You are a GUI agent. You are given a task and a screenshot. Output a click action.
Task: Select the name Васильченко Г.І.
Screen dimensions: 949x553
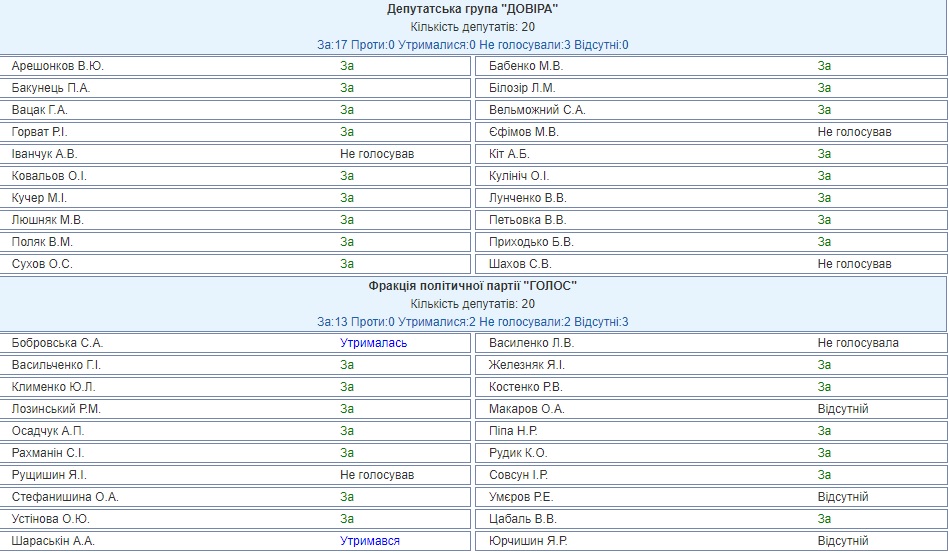pos(56,365)
